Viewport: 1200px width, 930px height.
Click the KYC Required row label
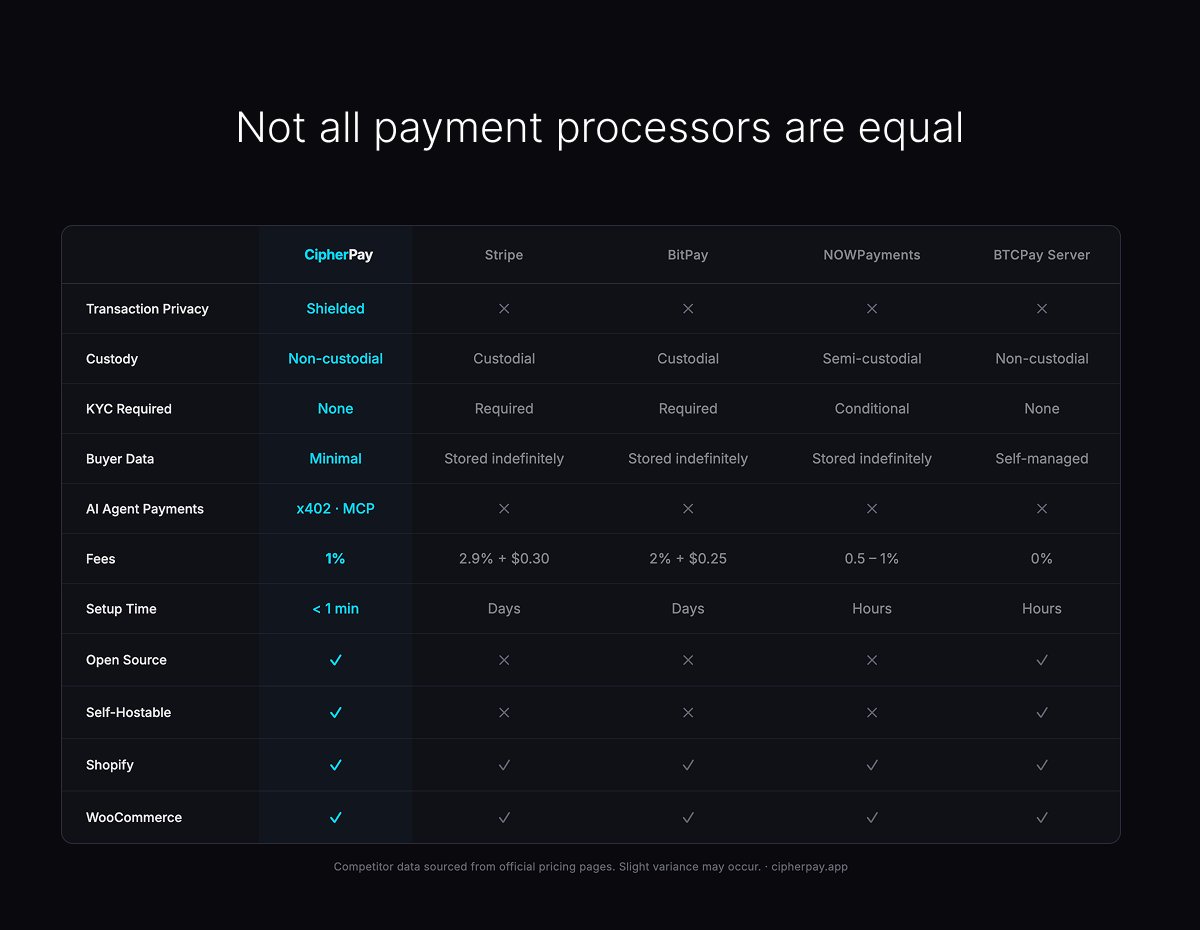coord(129,409)
